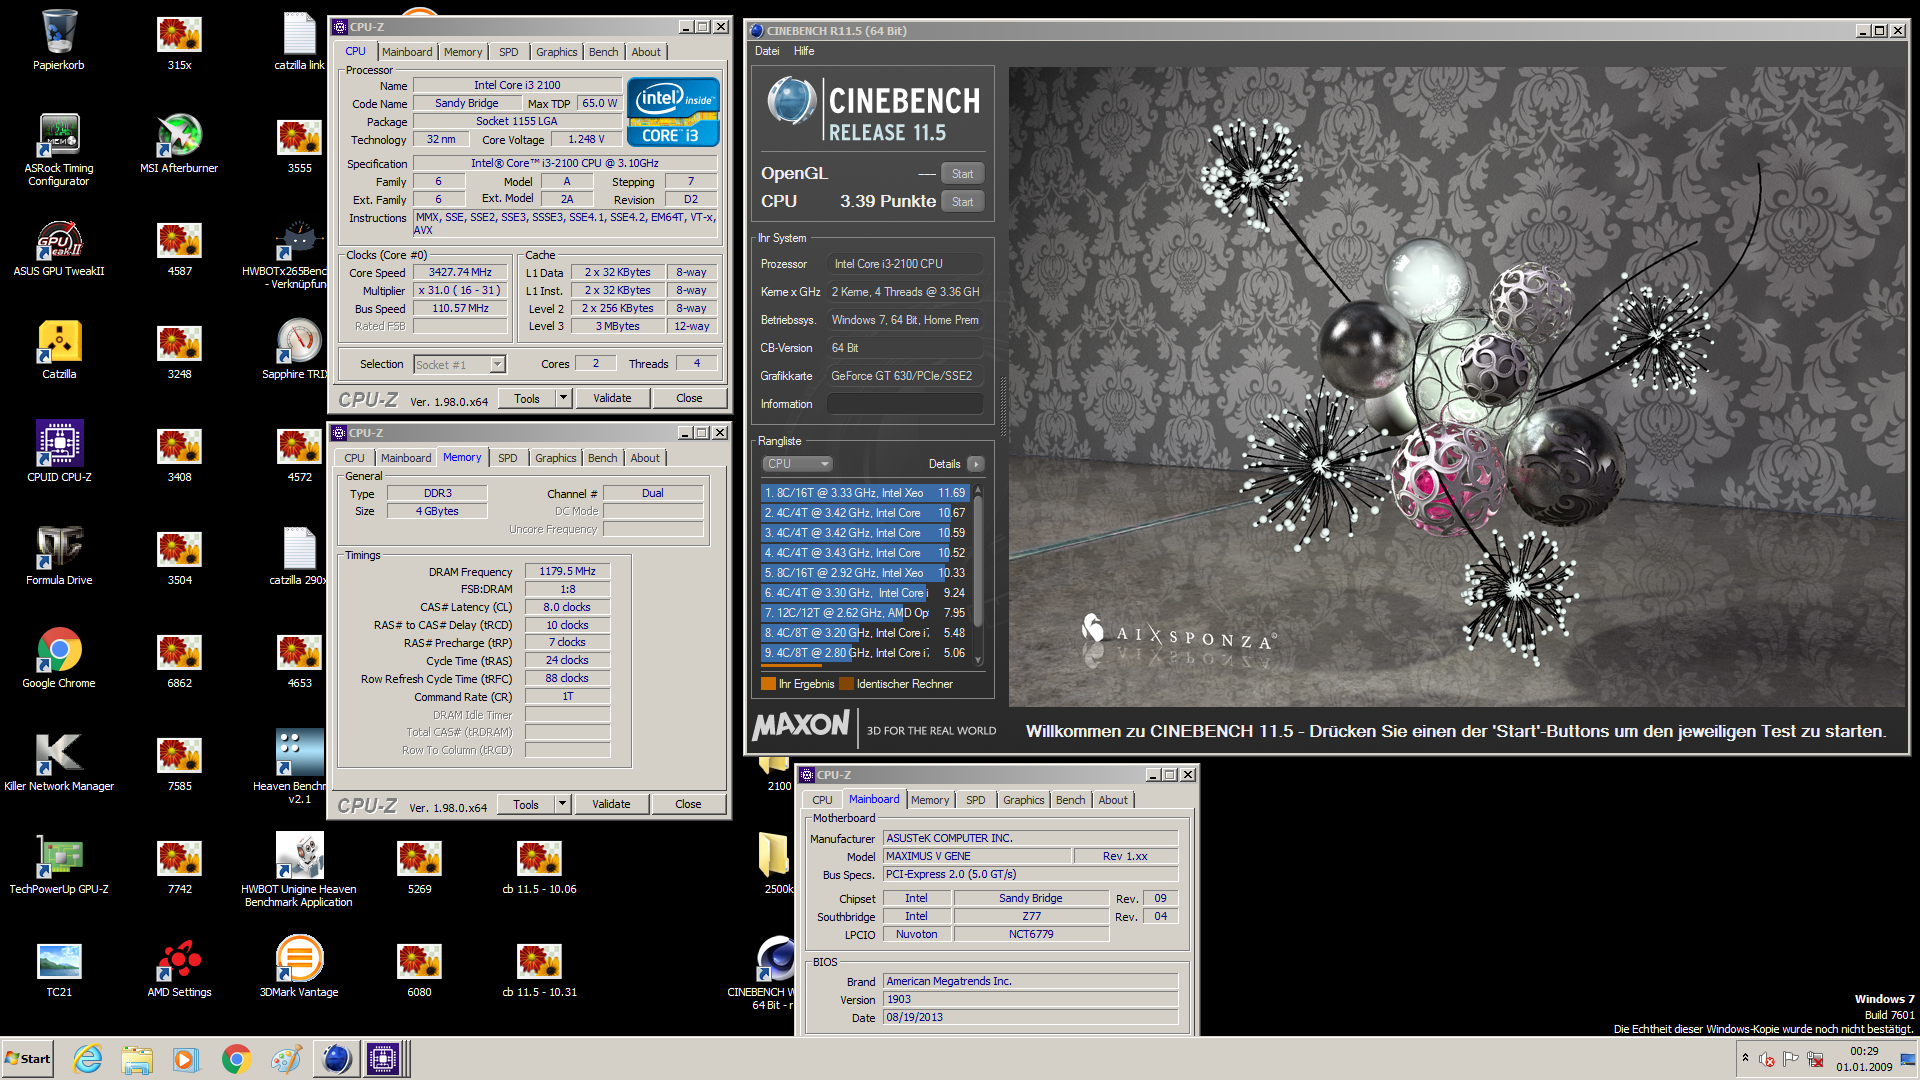Image resolution: width=1920 pixels, height=1080 pixels.
Task: Start the CPU test in Cinebench
Action: [962, 202]
